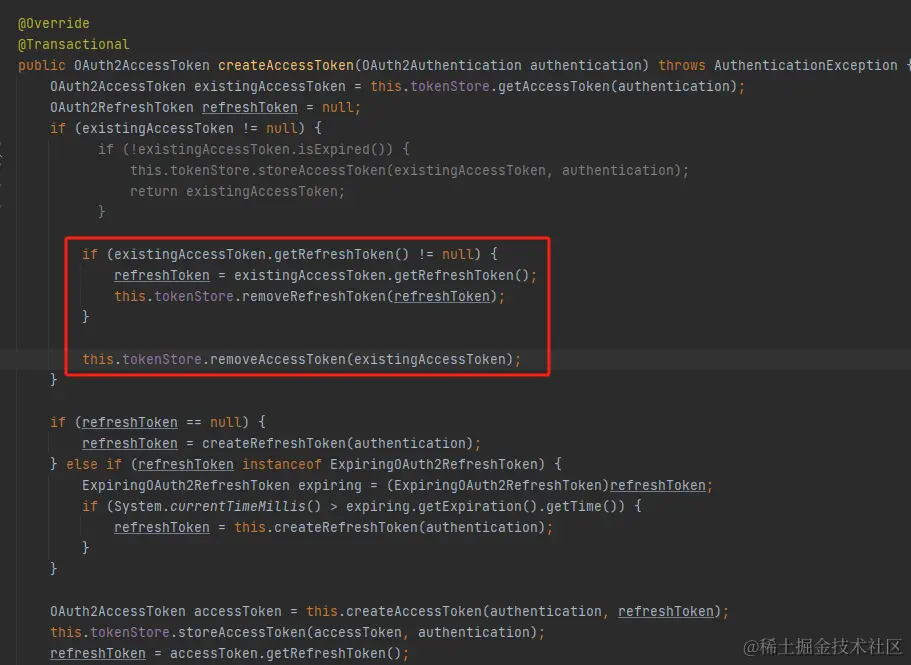Click the 'instanceof' keyword
Image resolution: width=911 pixels, height=665 pixels.
(x=281, y=464)
